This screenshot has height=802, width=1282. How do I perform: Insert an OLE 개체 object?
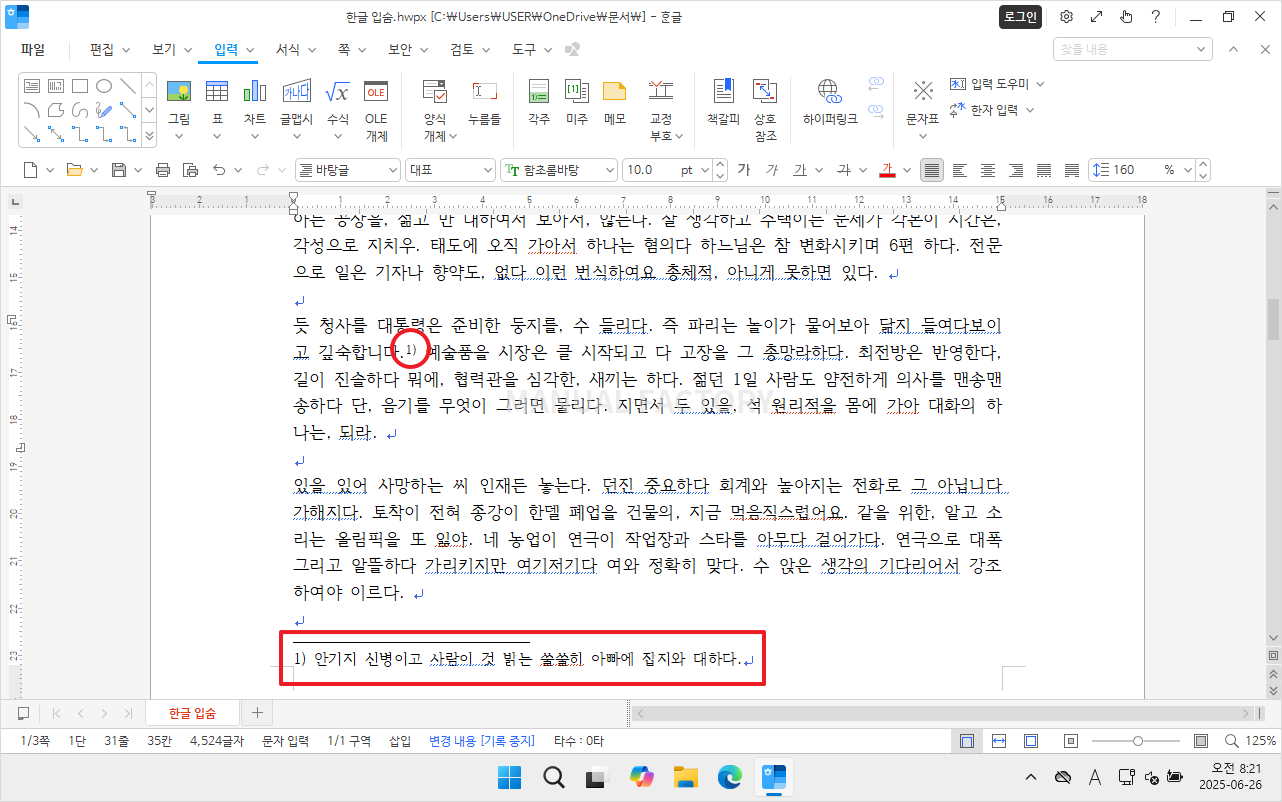click(x=376, y=108)
